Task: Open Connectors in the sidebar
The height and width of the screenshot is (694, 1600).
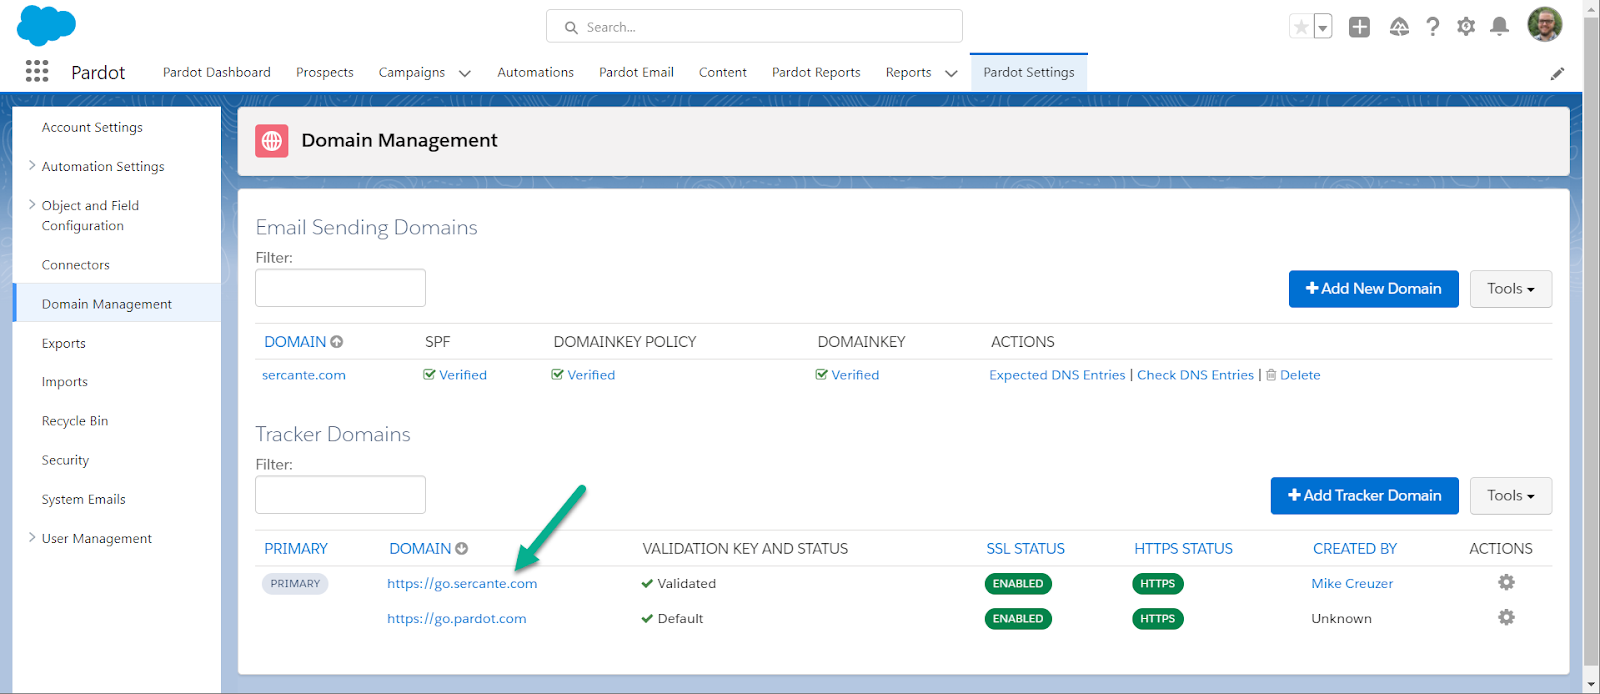Action: point(76,265)
